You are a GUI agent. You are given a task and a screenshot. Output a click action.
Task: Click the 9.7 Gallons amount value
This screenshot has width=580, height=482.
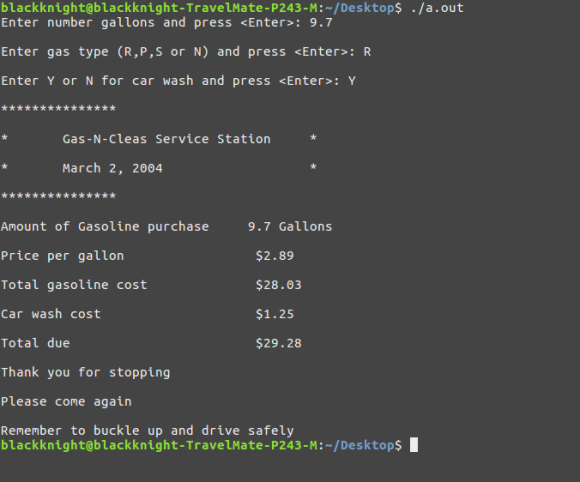(290, 226)
